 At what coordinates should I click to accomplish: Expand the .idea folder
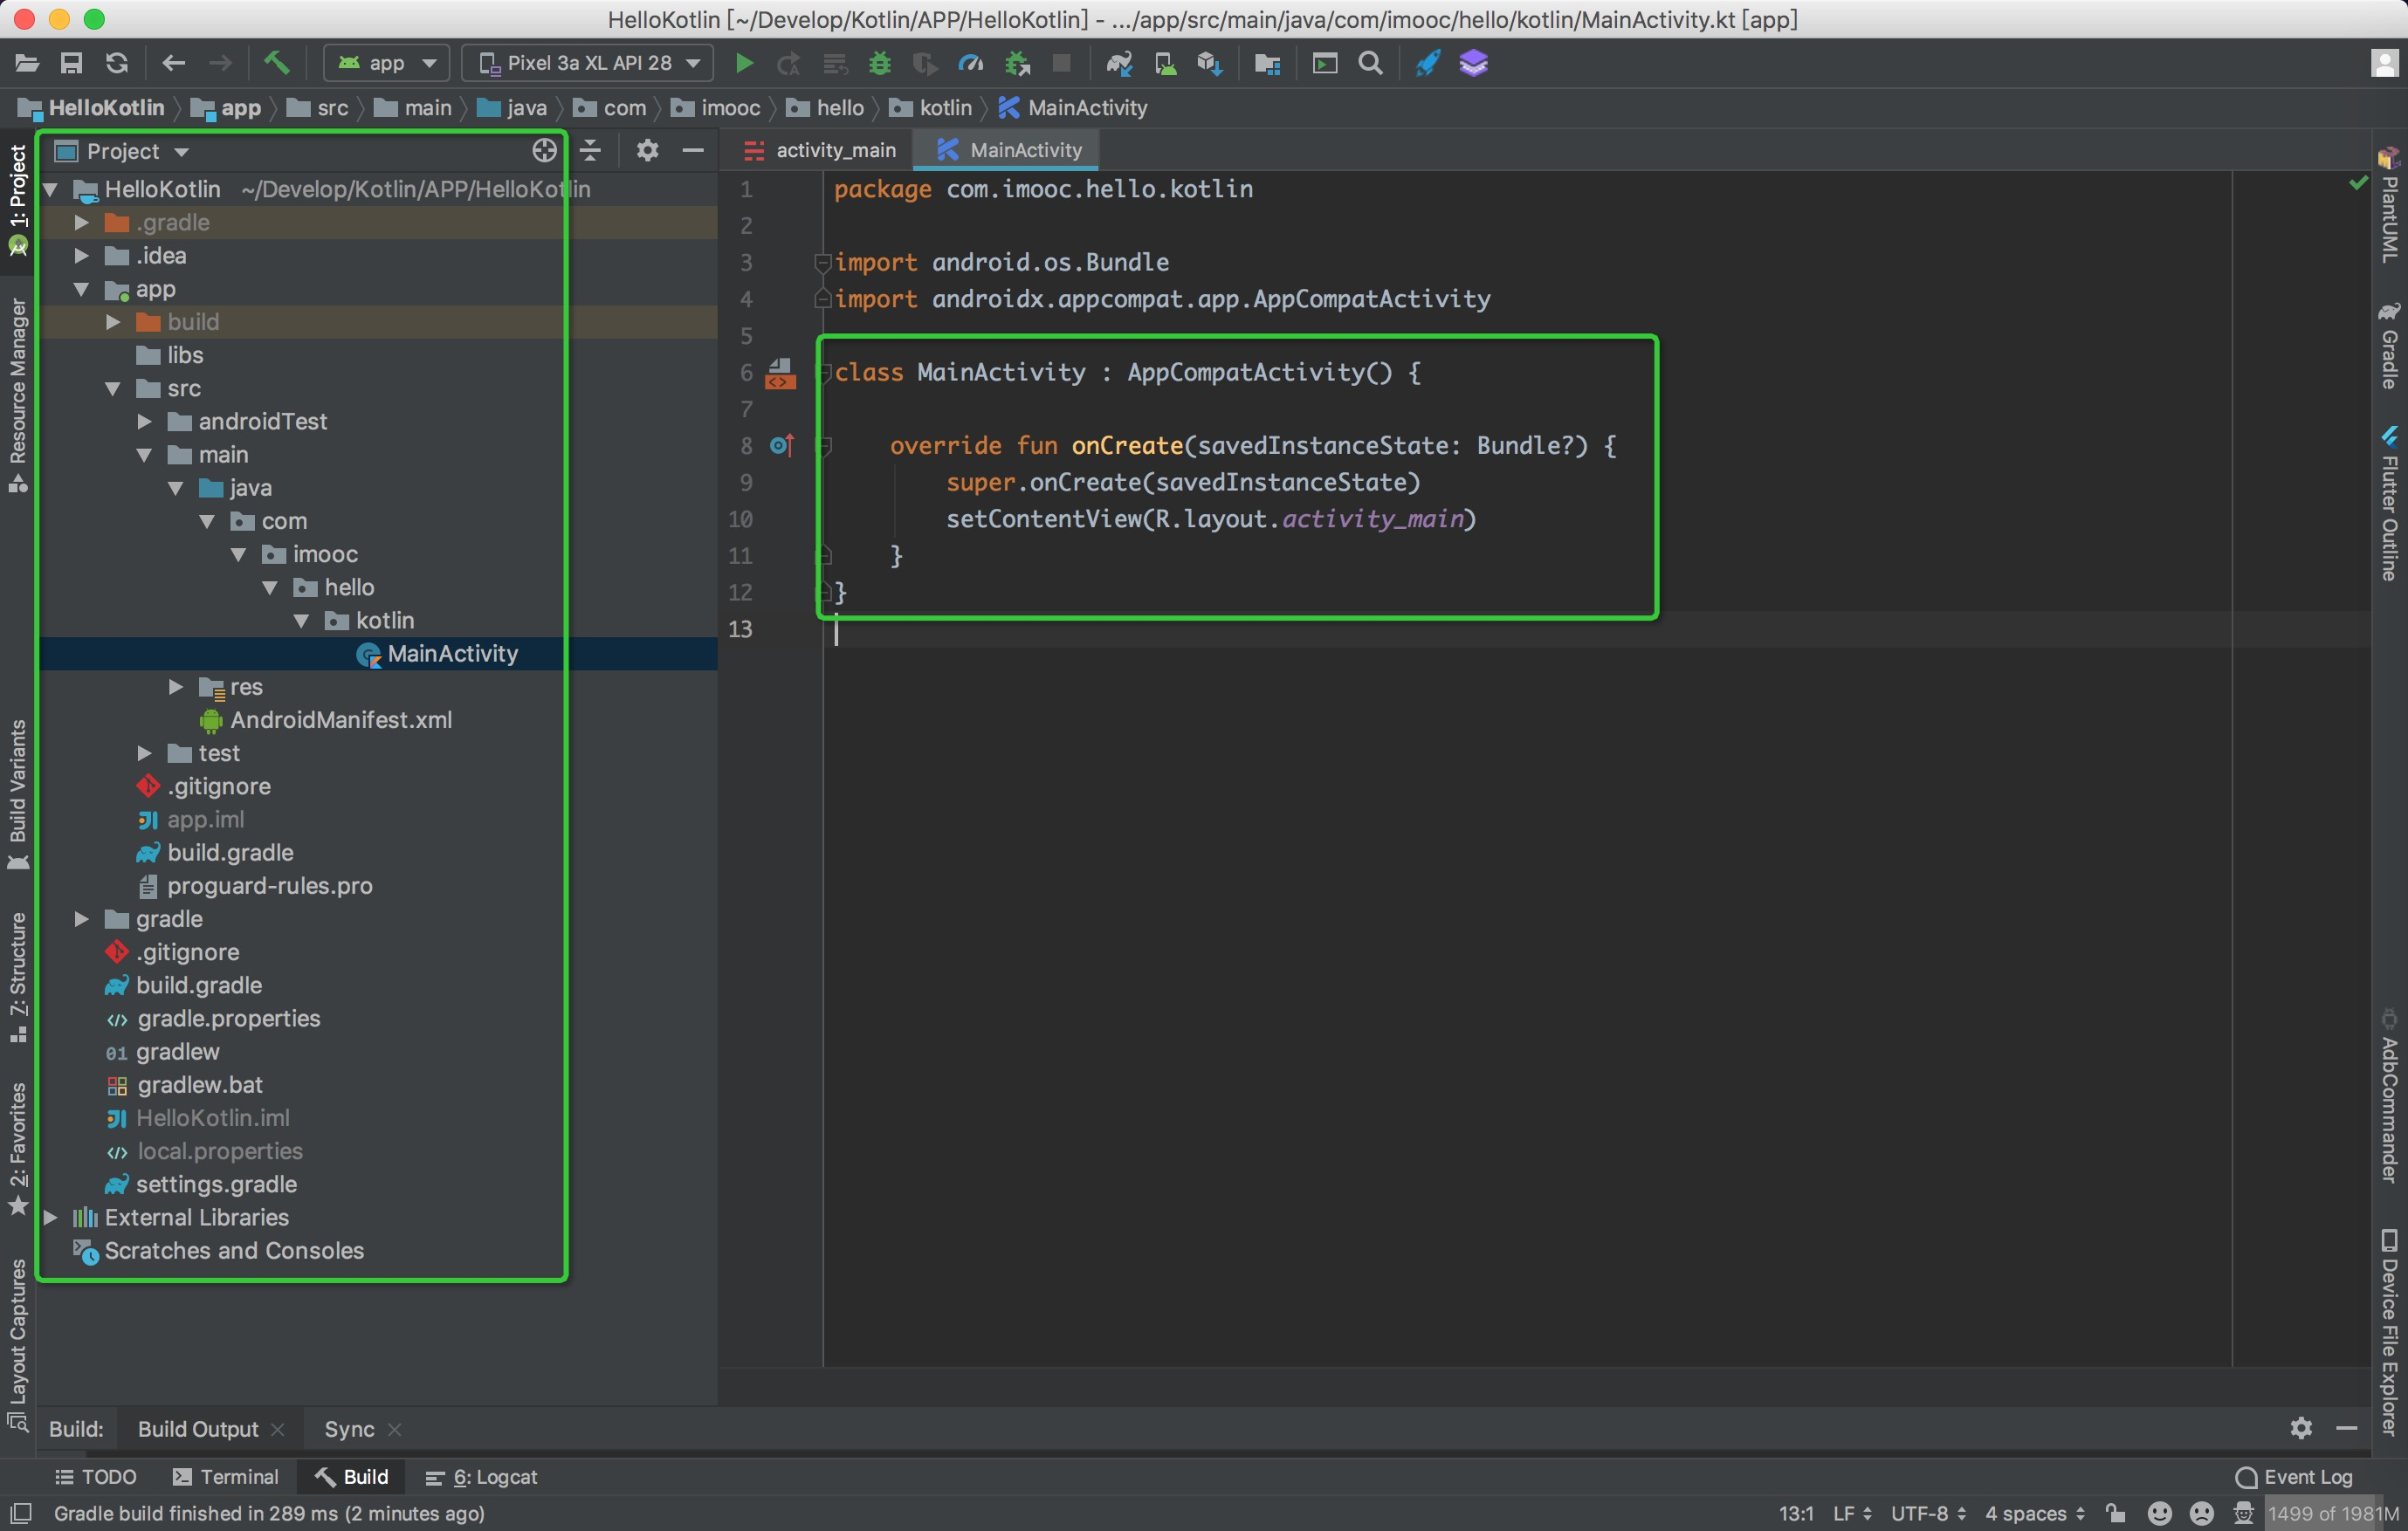click(x=82, y=256)
